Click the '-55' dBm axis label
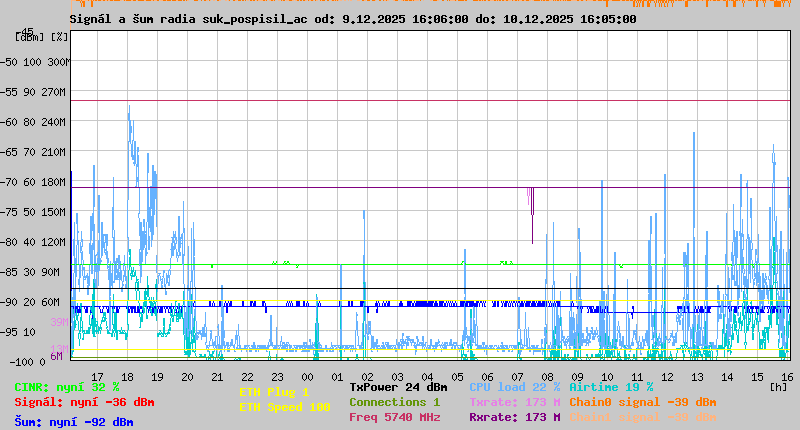Viewport: 800px width, 430px height. pos(9,92)
